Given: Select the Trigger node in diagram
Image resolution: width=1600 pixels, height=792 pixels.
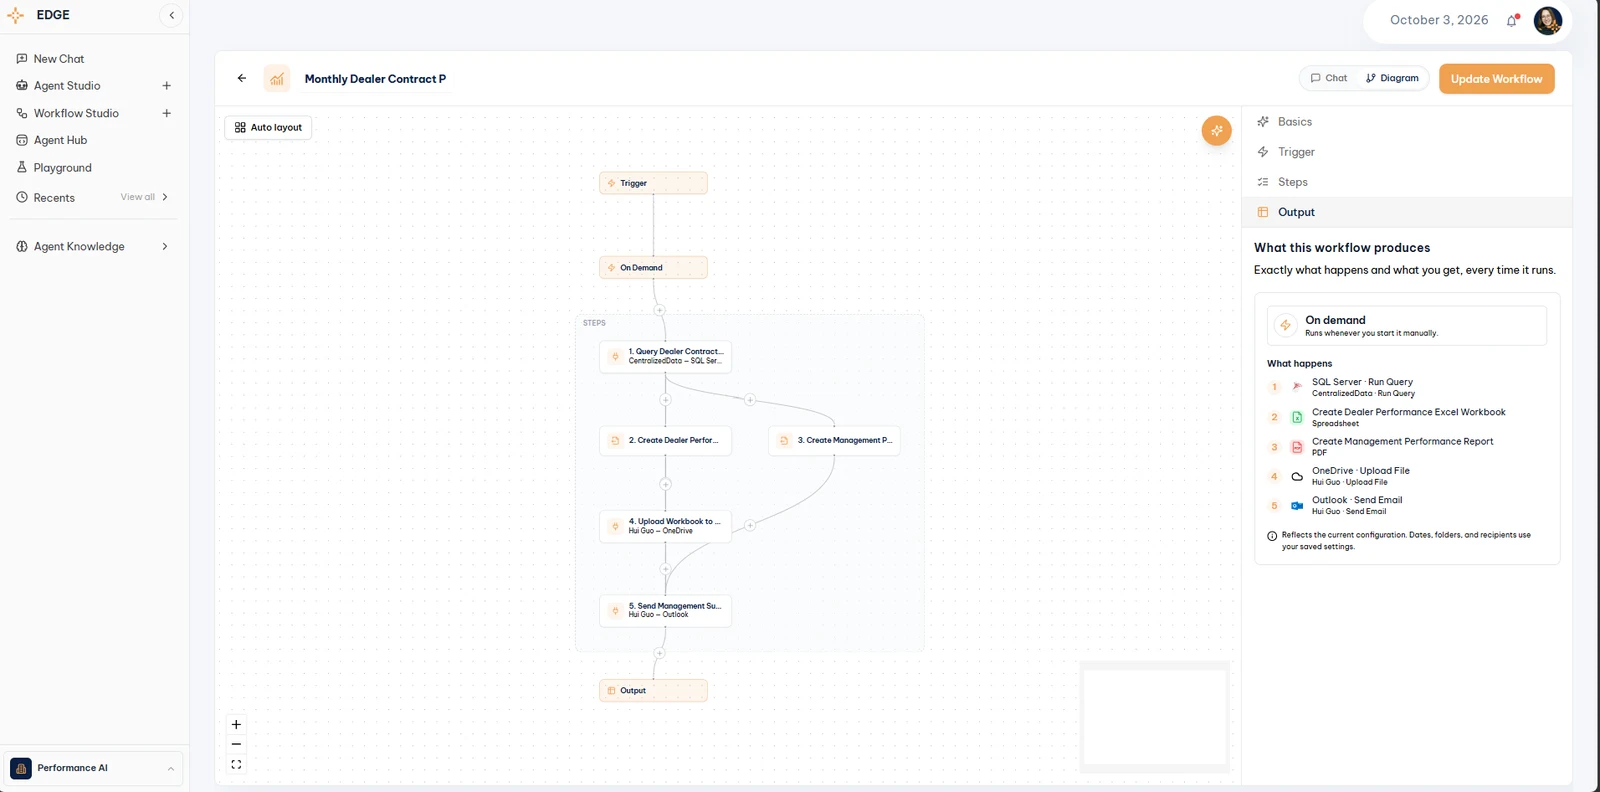Looking at the screenshot, I should pyautogui.click(x=653, y=183).
